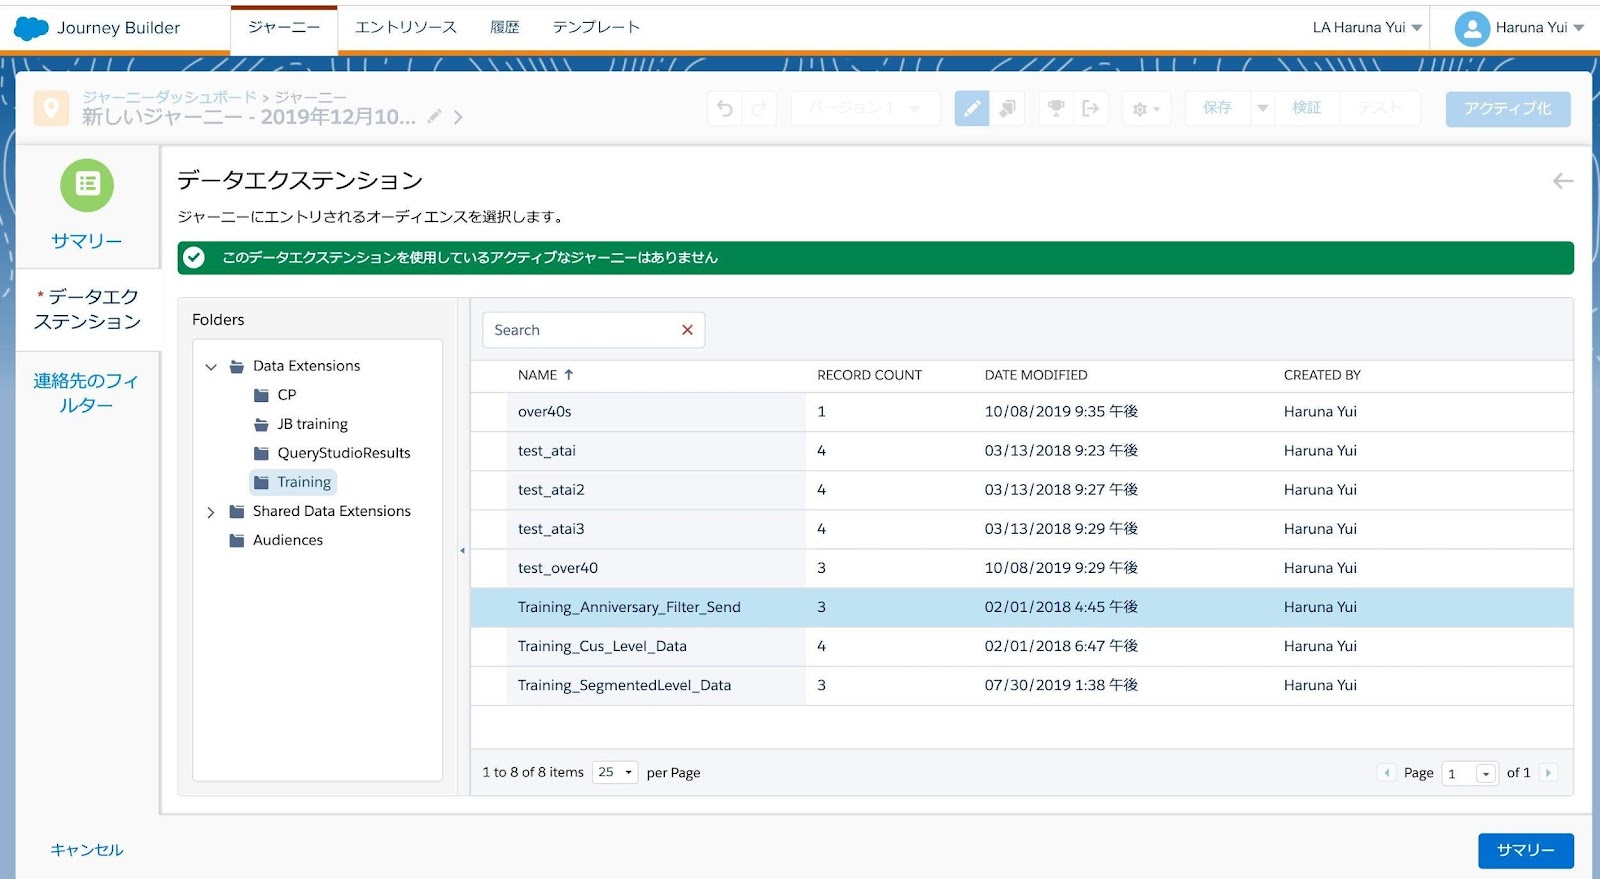The width and height of the screenshot is (1600, 879).
Task: Open the Haruna Yui user menu arrow
Action: pos(1579,28)
